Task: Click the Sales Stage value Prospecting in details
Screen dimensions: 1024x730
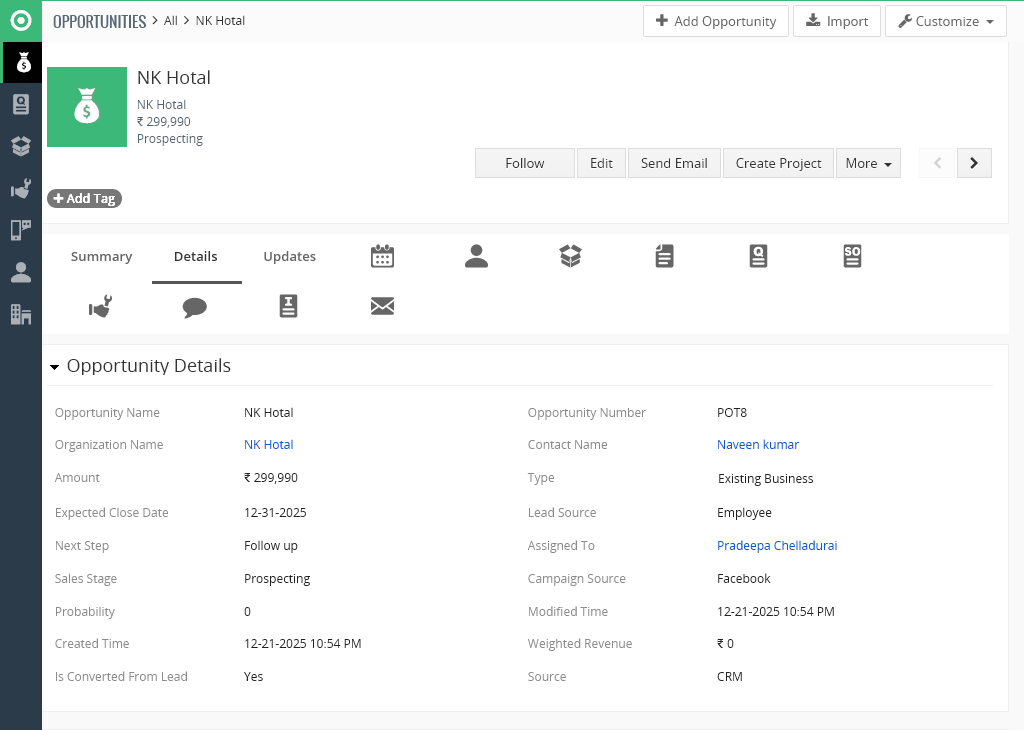Action: (x=277, y=579)
